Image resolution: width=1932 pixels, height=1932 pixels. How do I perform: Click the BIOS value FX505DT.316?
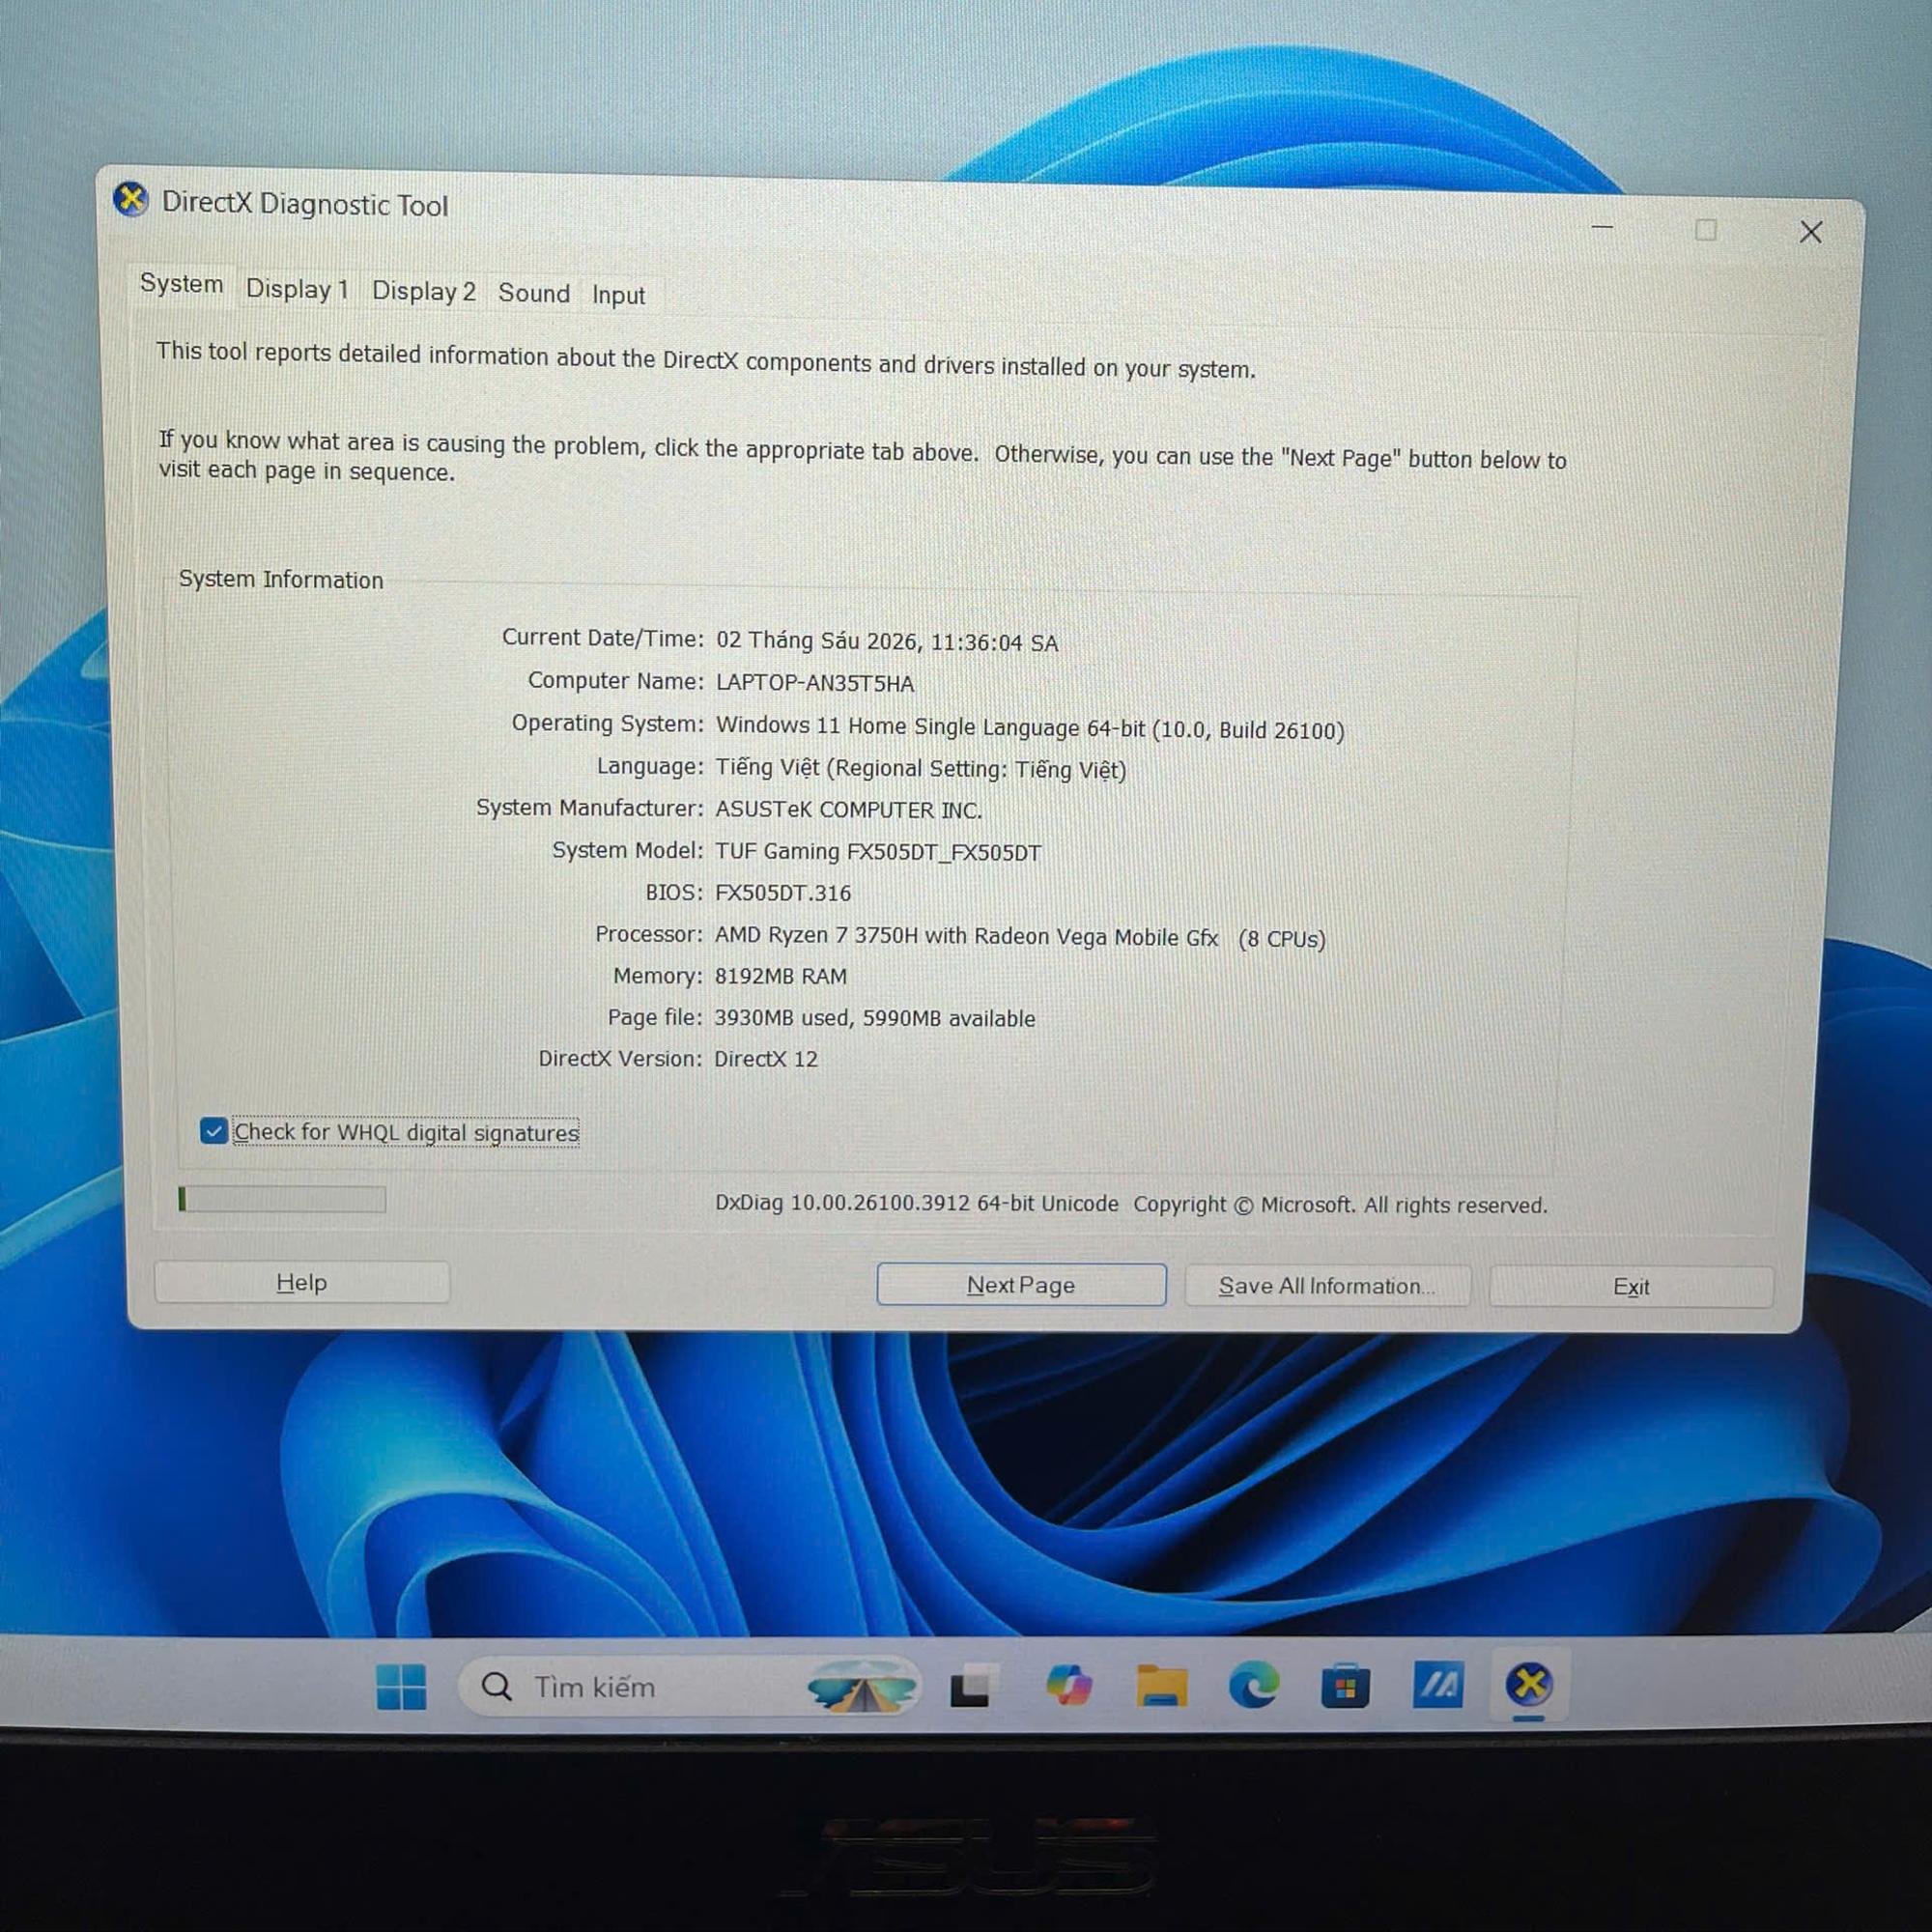pos(783,893)
